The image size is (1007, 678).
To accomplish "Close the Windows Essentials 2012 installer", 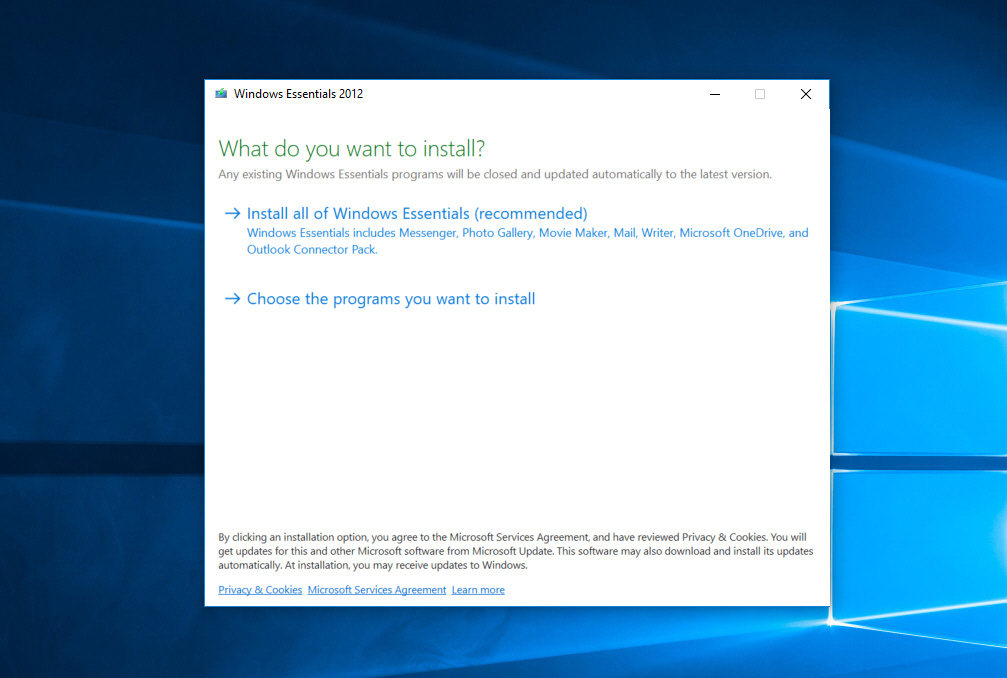I will point(806,94).
